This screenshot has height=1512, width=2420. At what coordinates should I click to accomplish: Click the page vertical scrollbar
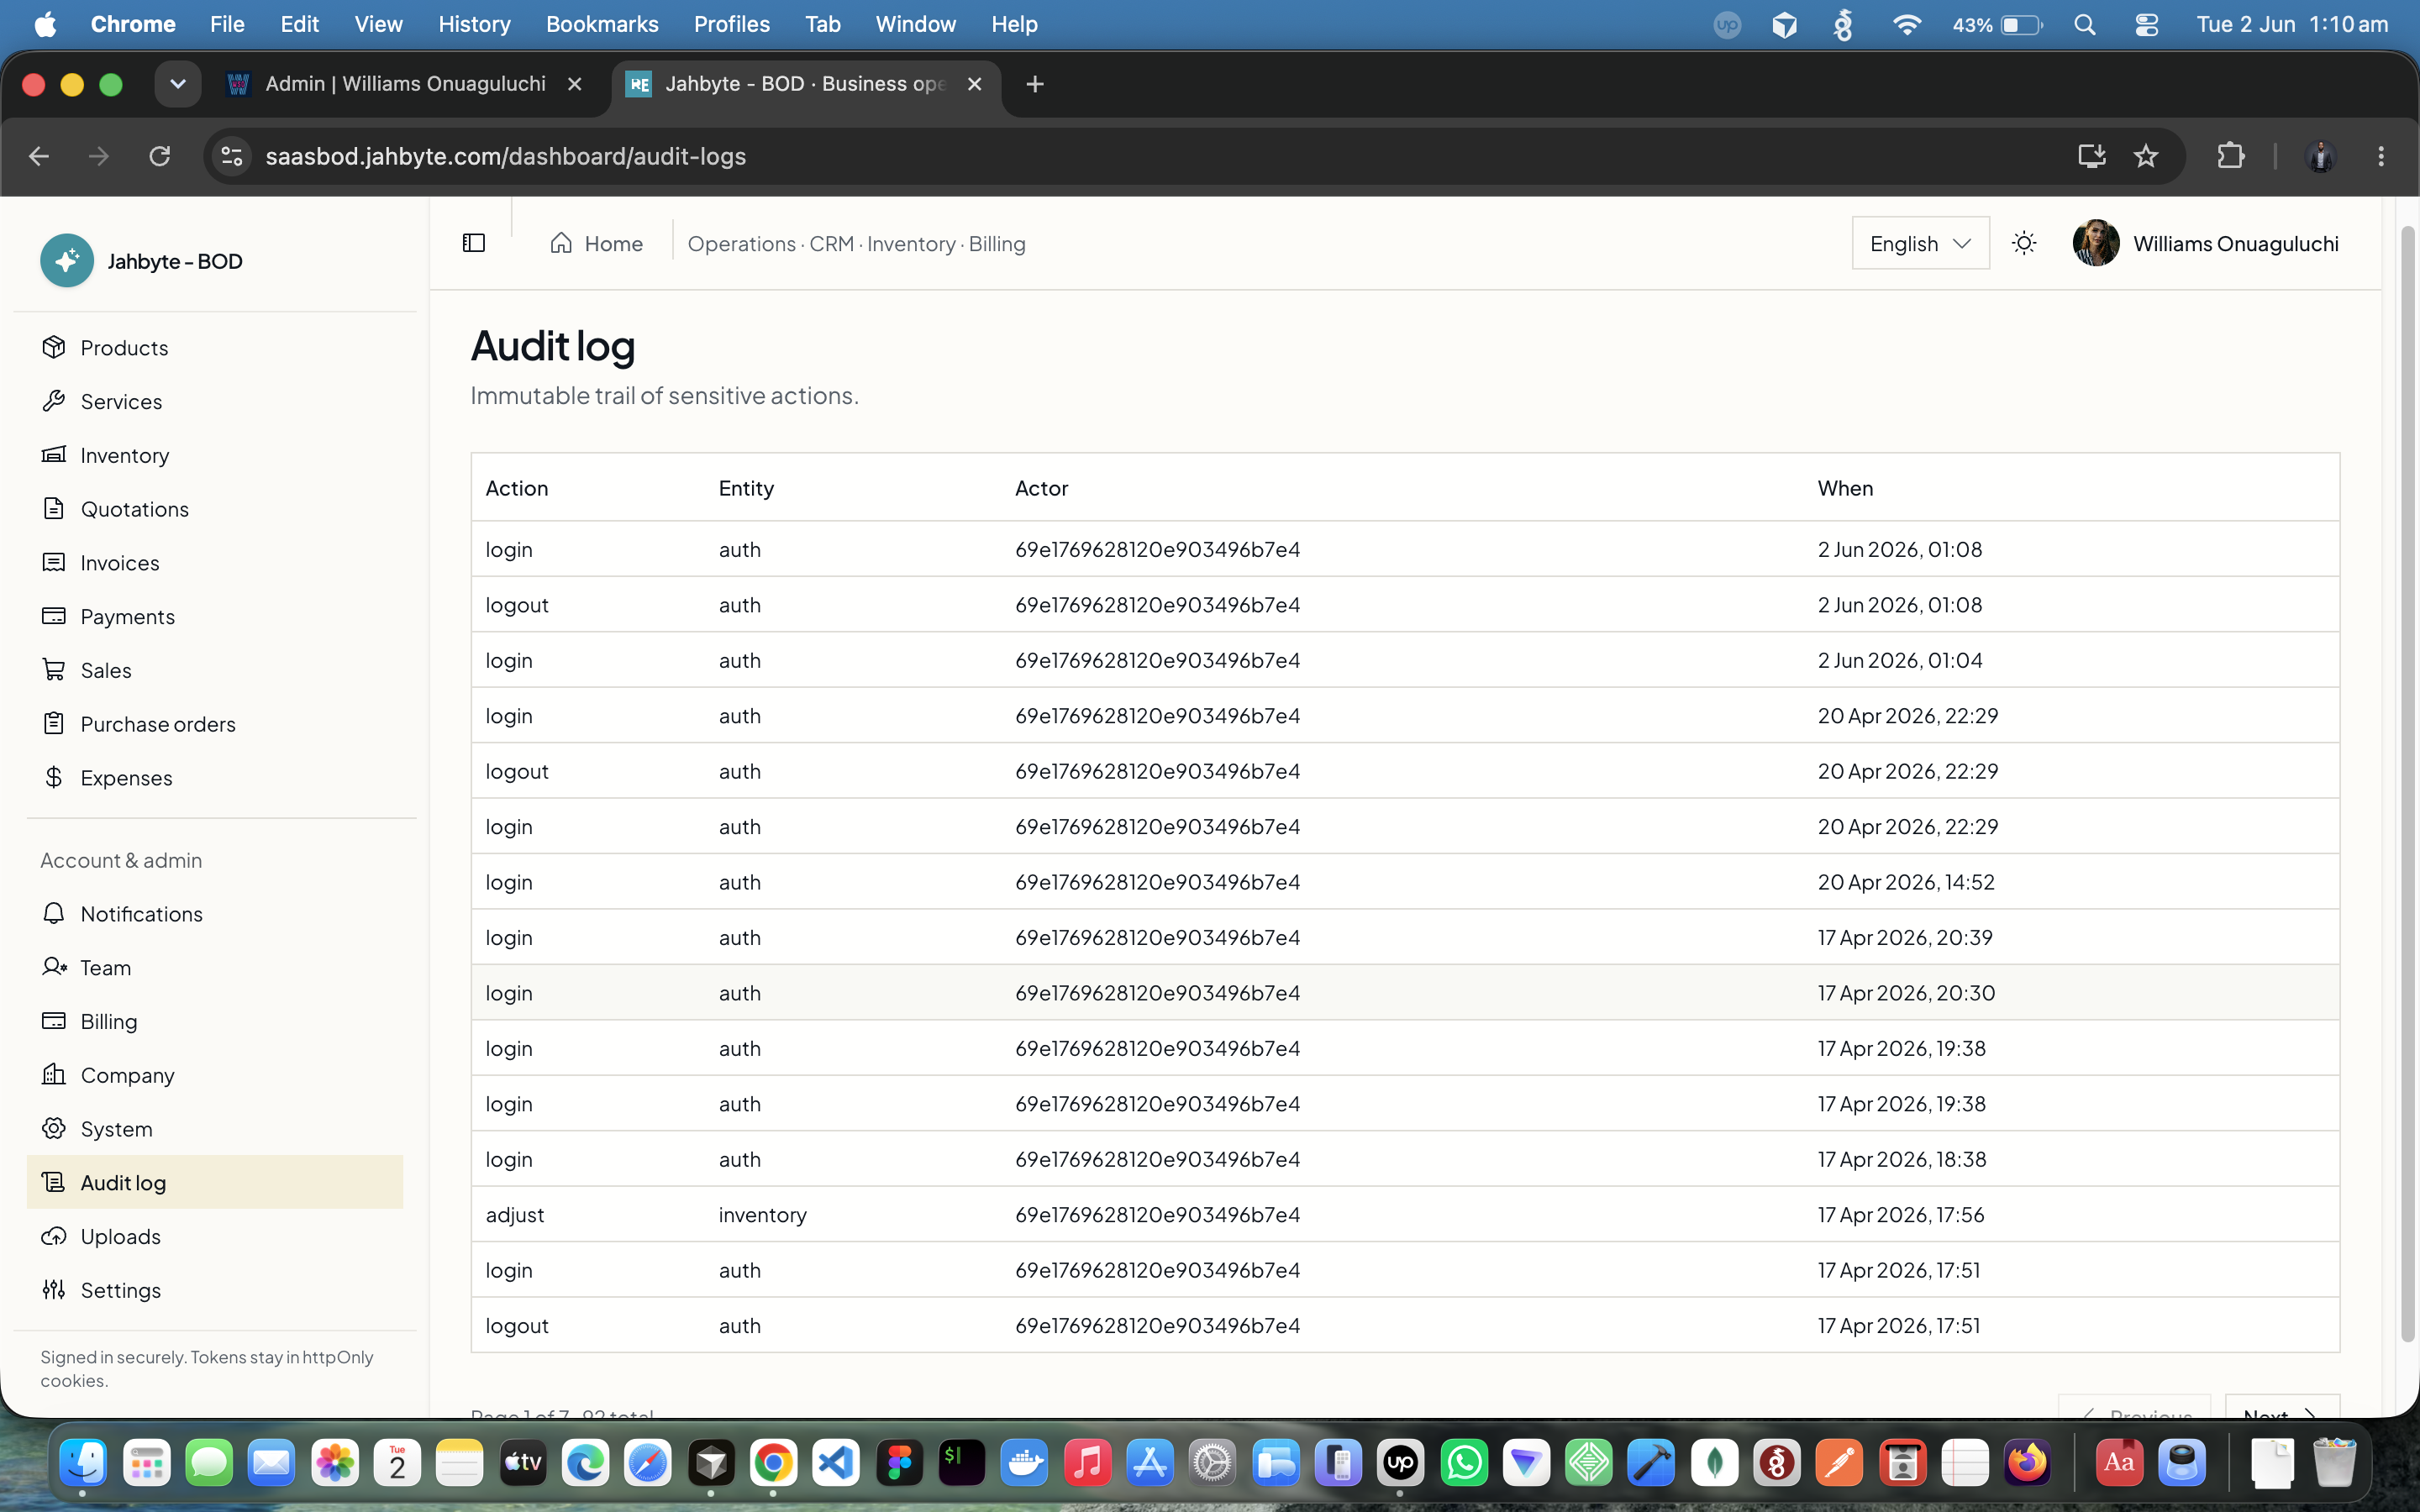tap(2408, 785)
